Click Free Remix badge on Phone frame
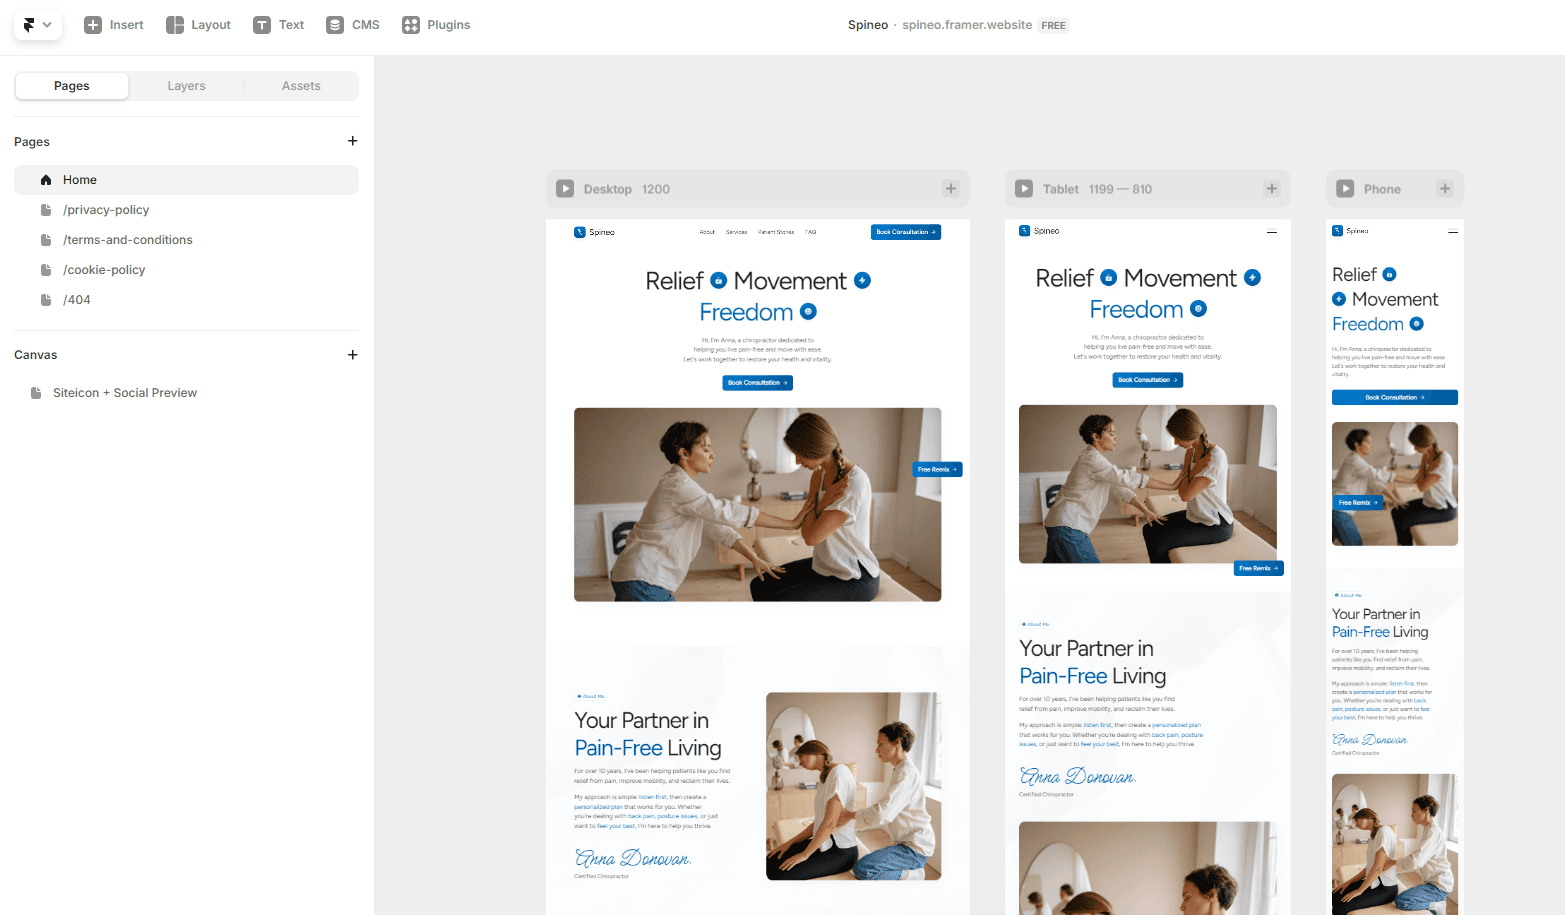This screenshot has height=915, width=1565. click(x=1358, y=503)
